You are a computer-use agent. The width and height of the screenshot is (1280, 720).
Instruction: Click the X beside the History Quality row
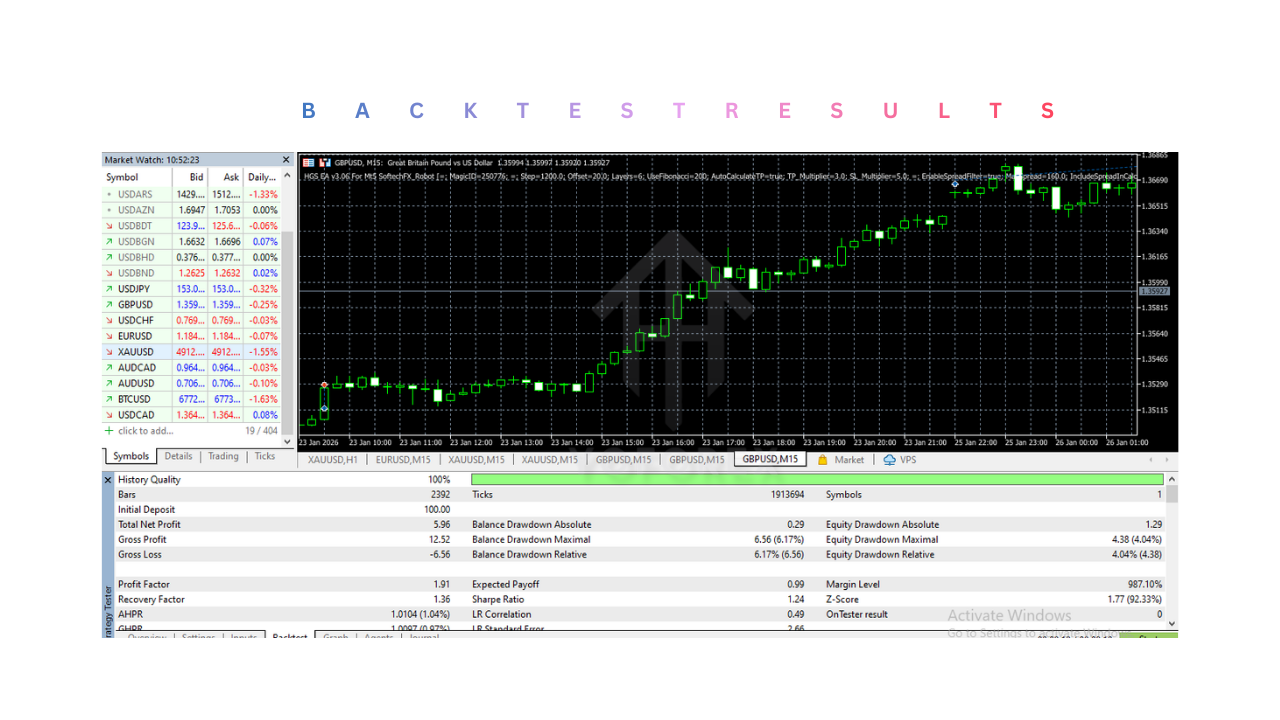pos(108,479)
